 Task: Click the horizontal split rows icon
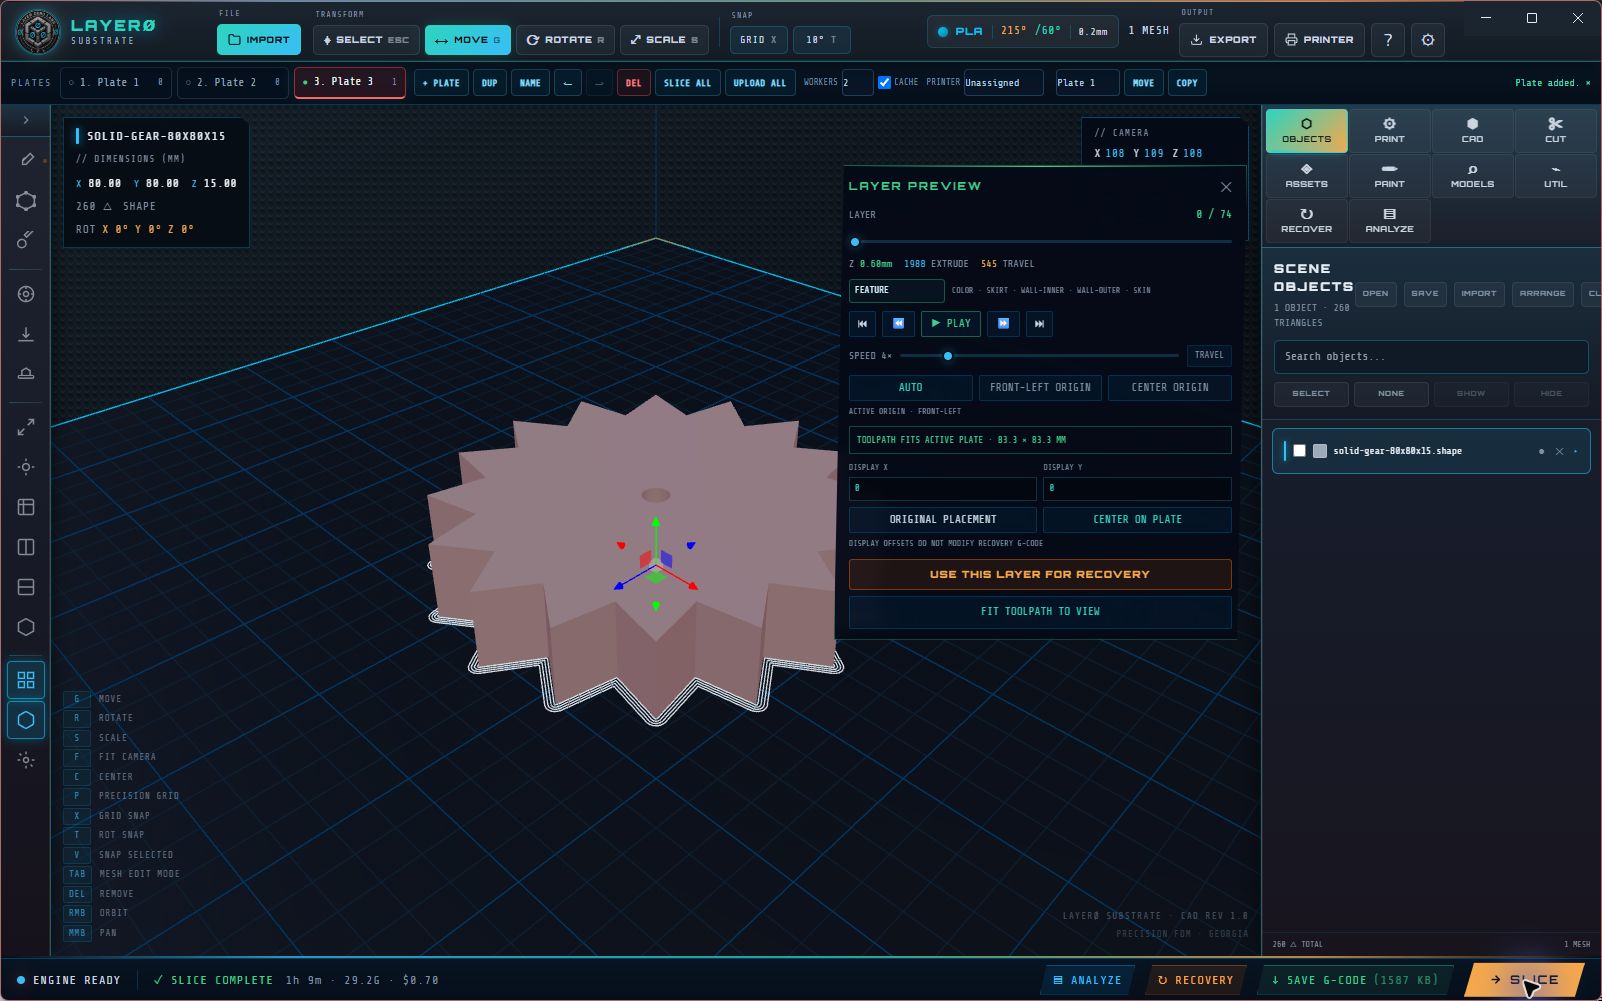[x=26, y=587]
